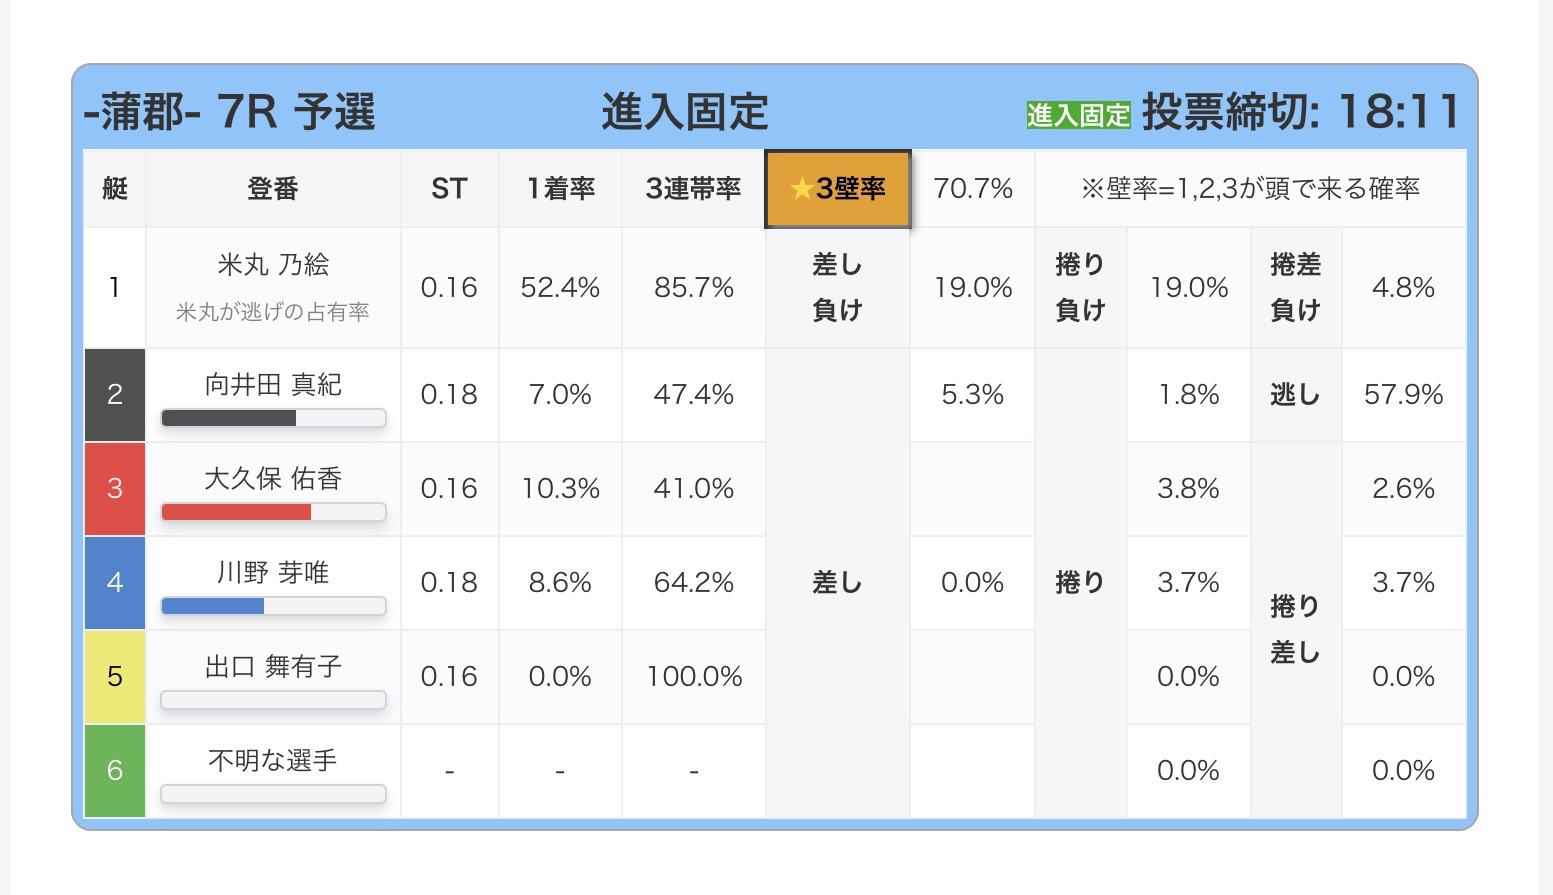The width and height of the screenshot is (1553, 895).
Task: Click the 1着率 column header
Action: pos(560,189)
